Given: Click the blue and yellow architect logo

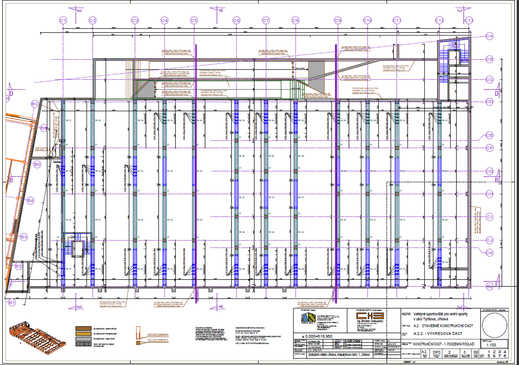Looking at the screenshot, I should click(308, 318).
